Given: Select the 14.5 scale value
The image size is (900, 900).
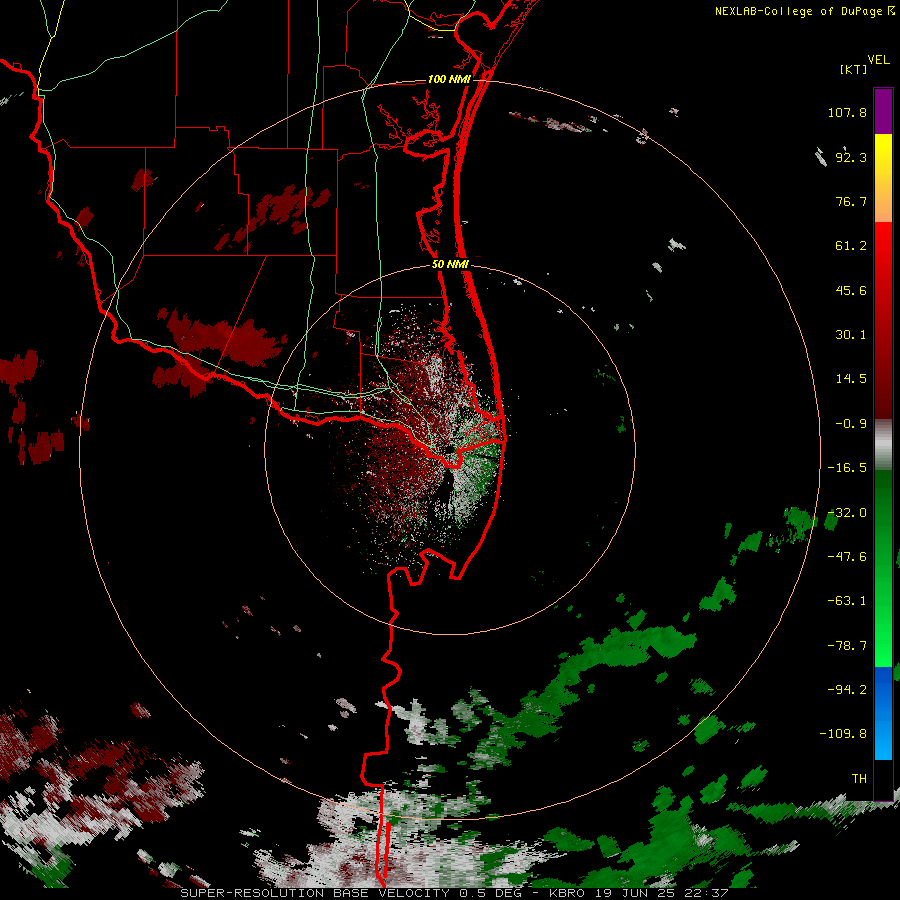Looking at the screenshot, I should coord(851,379).
